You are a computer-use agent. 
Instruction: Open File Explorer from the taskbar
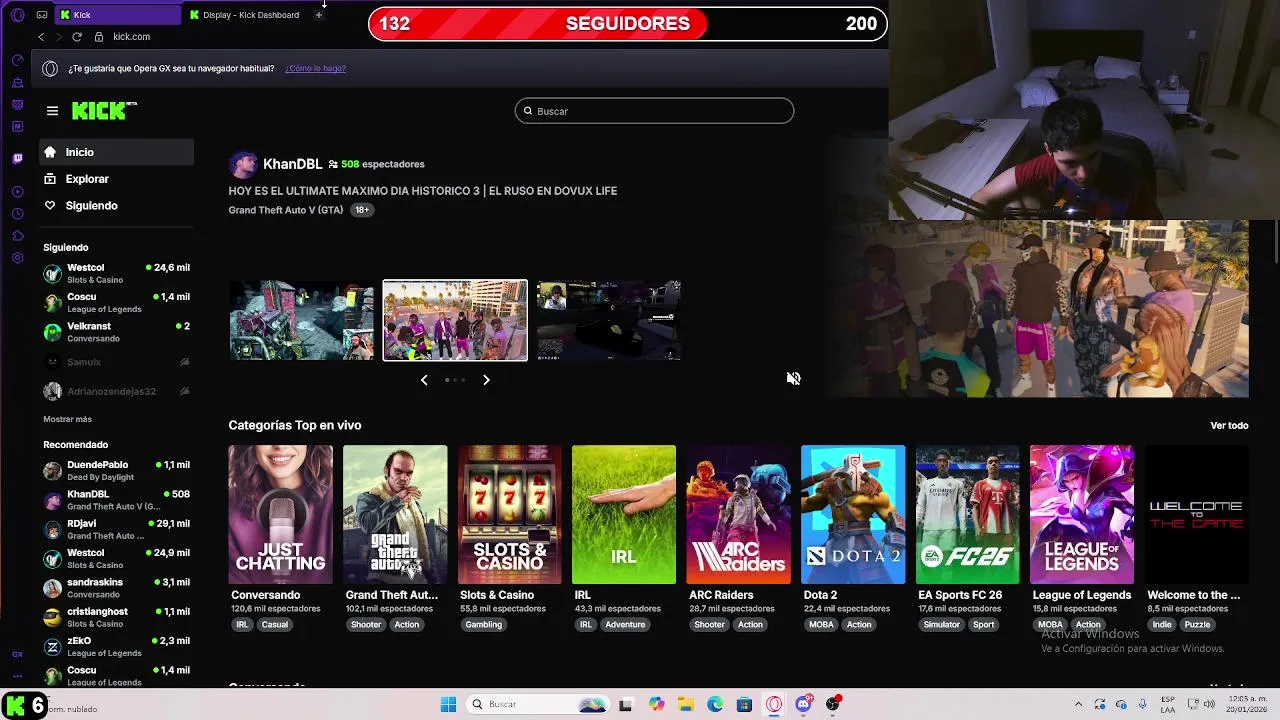[x=686, y=704]
